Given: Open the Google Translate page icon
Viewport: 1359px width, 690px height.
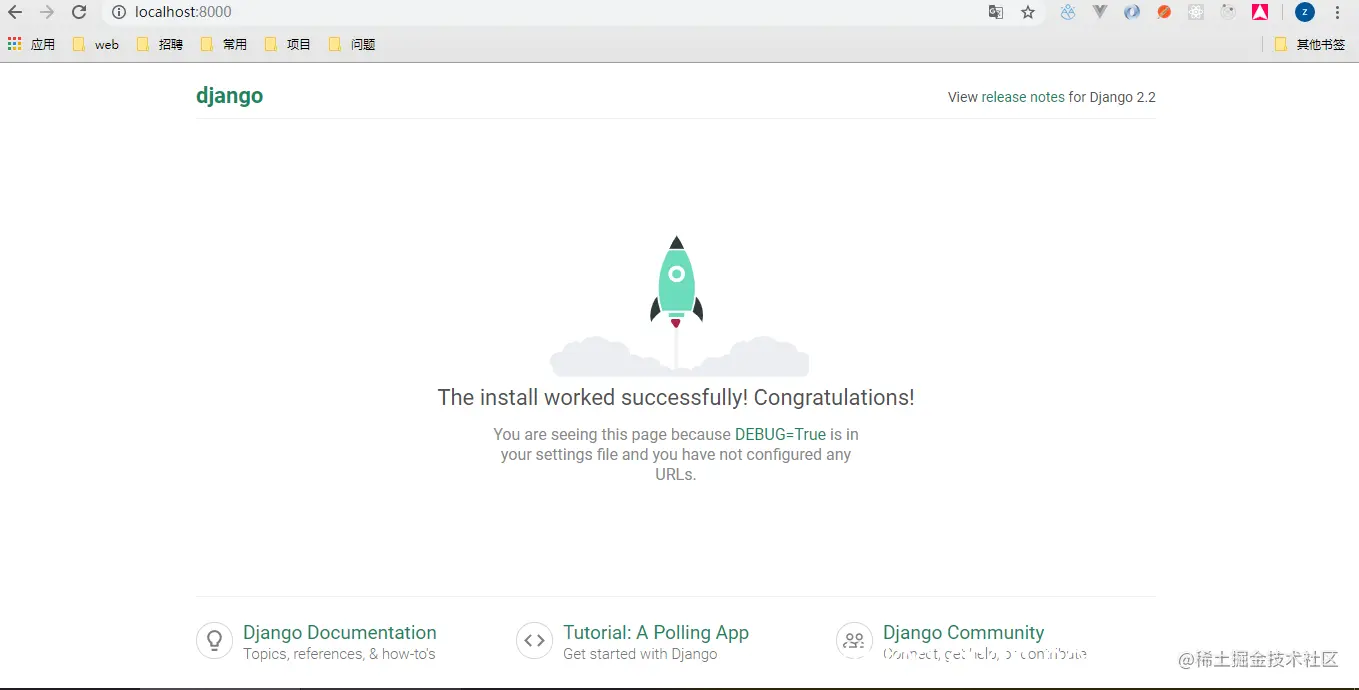Looking at the screenshot, I should point(996,12).
